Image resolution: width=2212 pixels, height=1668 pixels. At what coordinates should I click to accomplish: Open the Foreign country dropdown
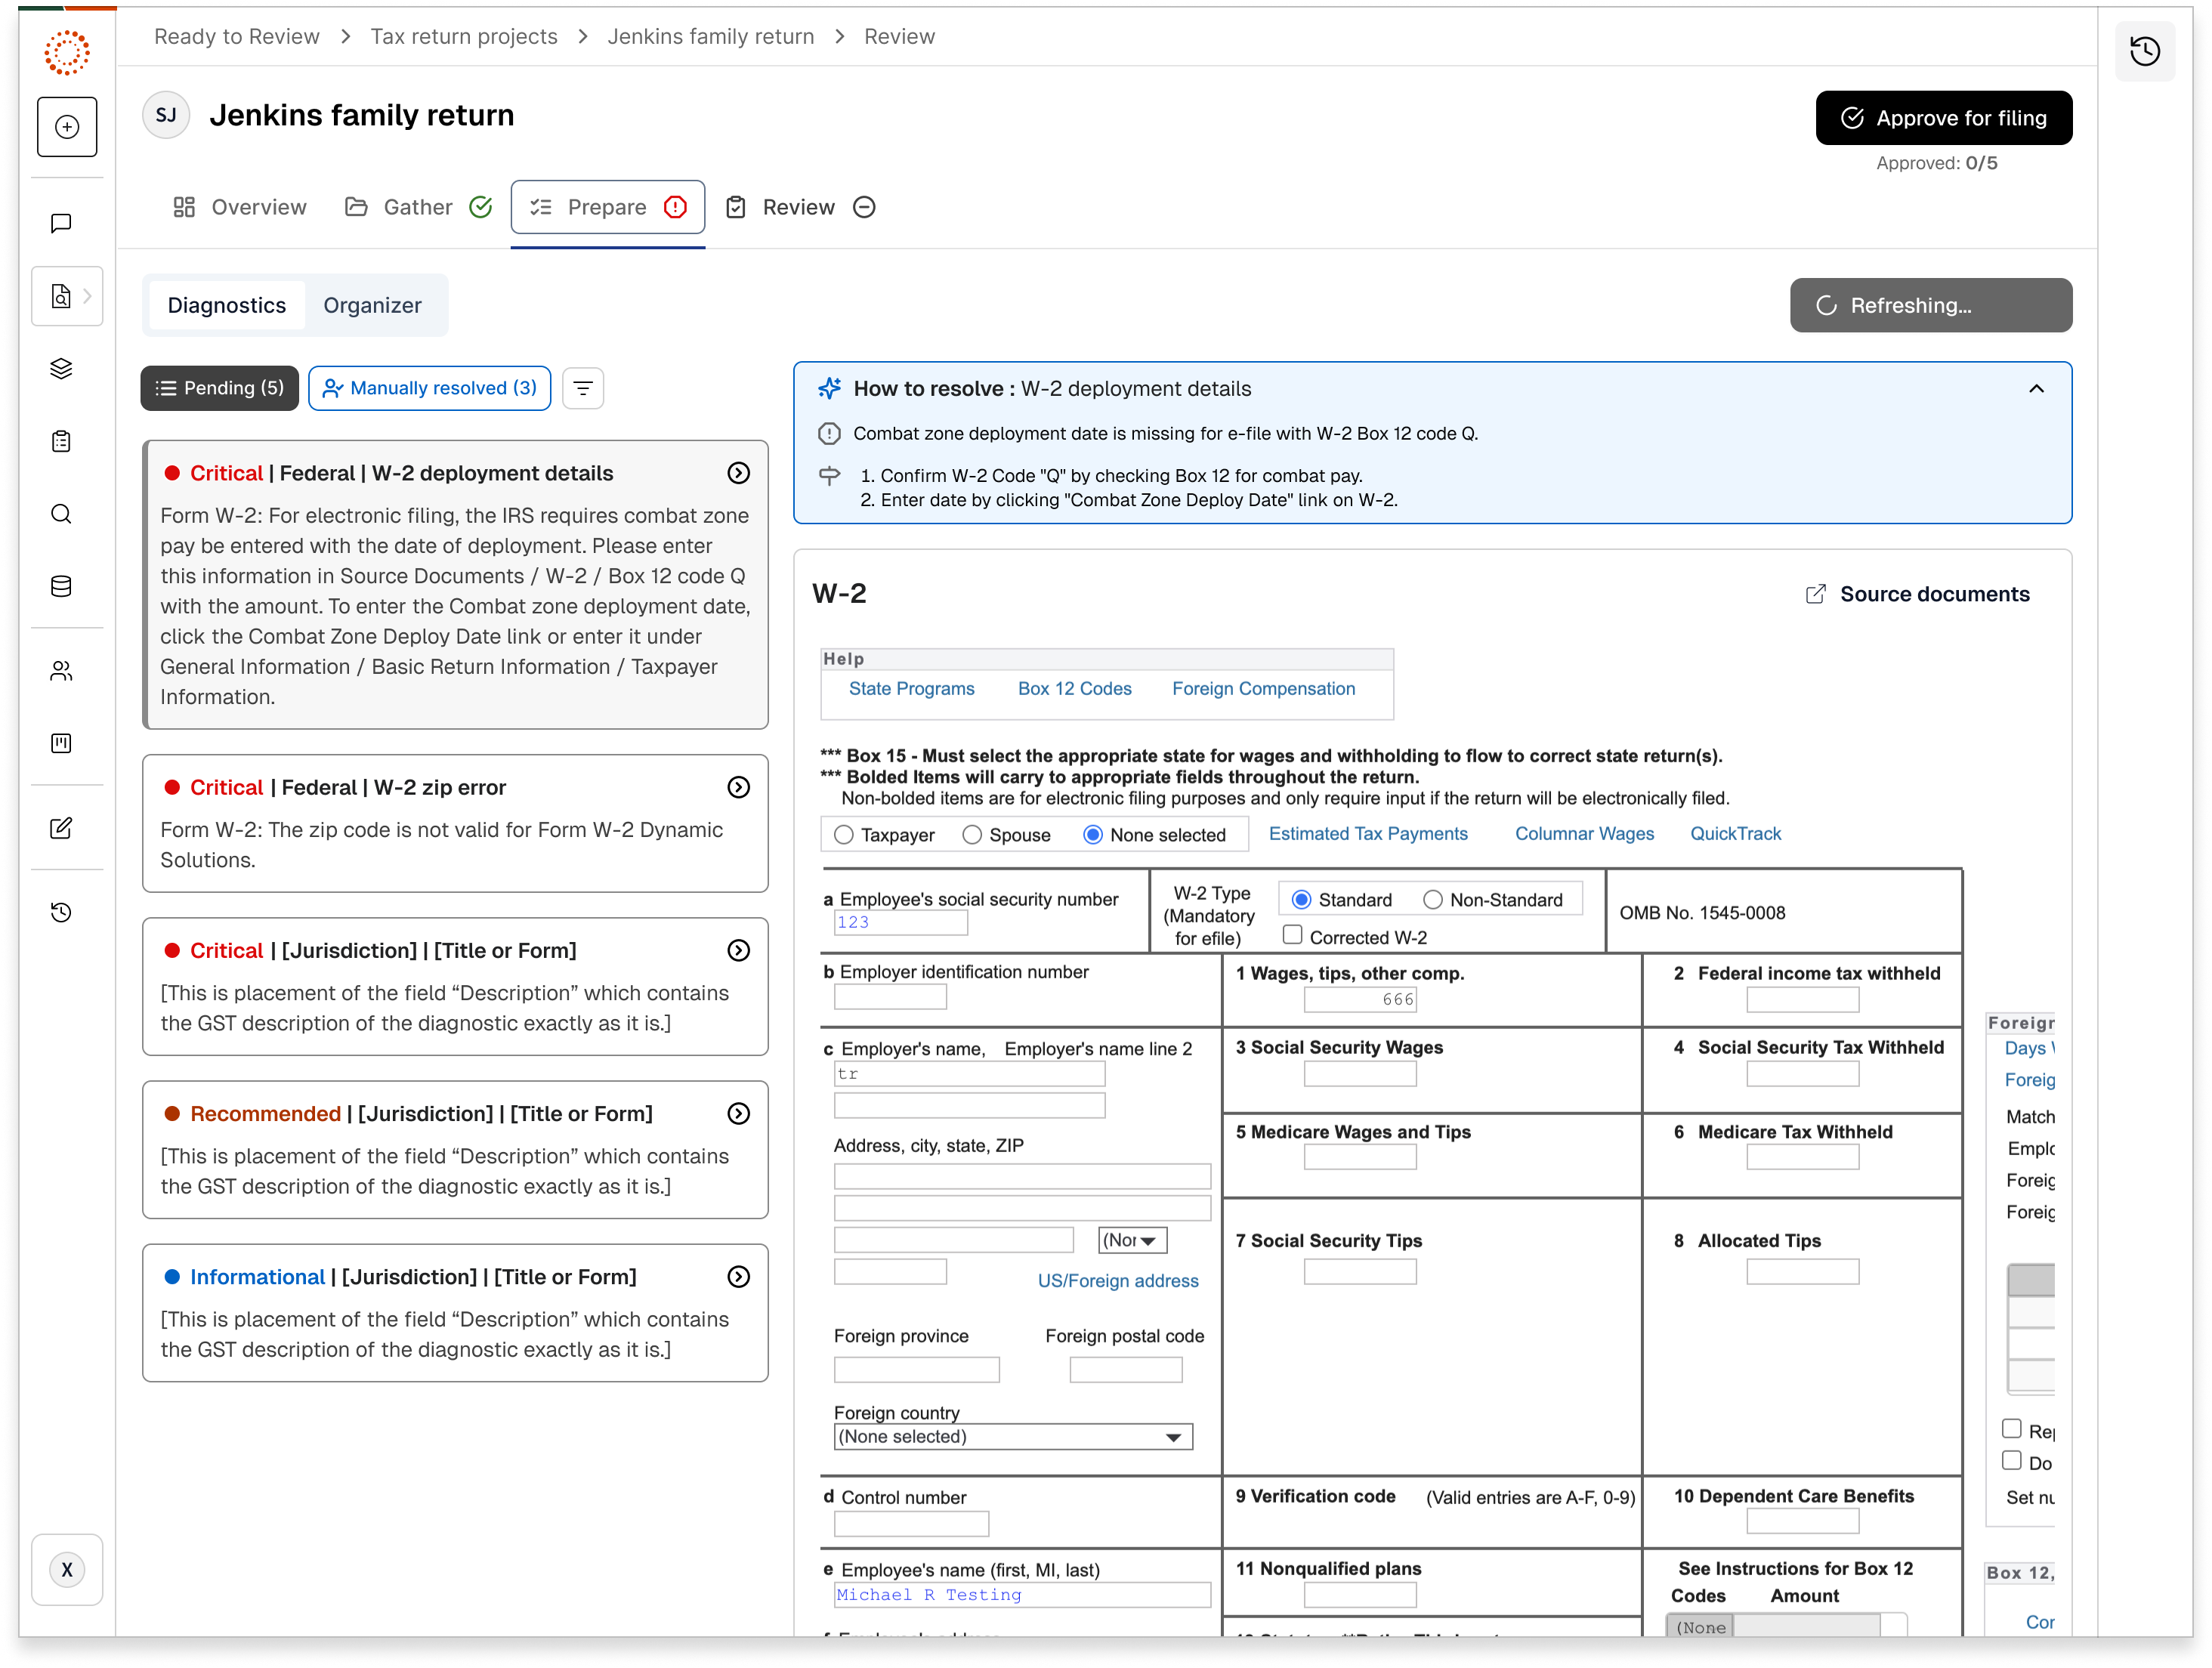1012,1437
